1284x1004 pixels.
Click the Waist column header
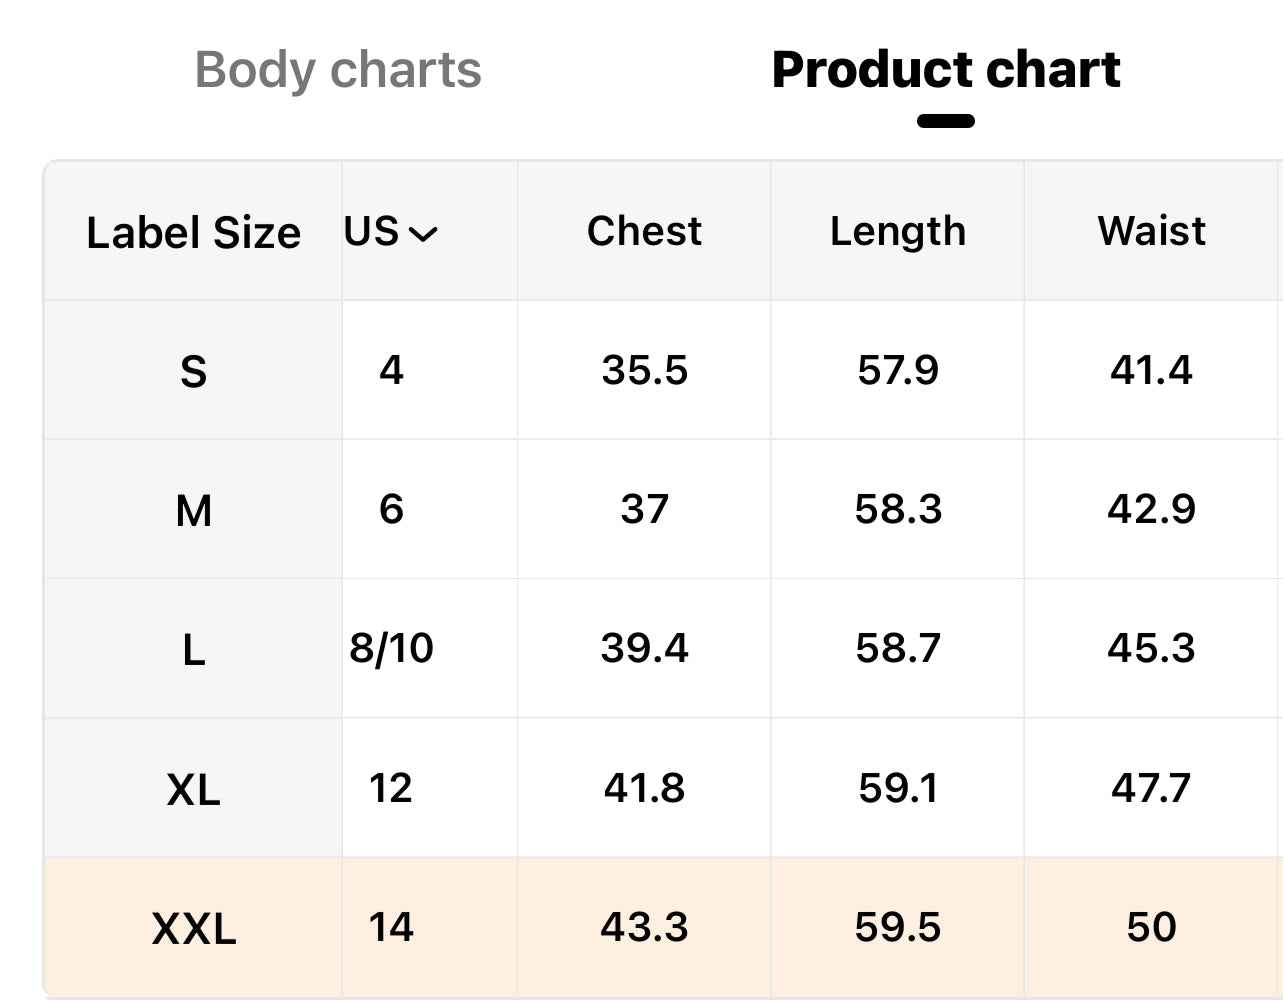tap(1151, 231)
